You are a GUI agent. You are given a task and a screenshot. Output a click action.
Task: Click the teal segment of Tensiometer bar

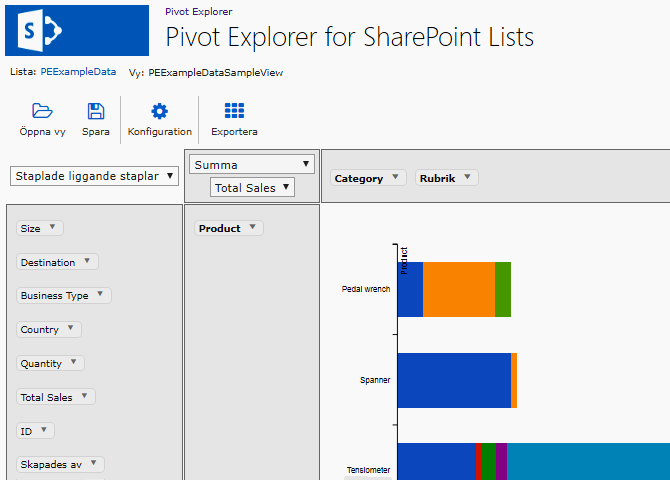tap(588, 462)
